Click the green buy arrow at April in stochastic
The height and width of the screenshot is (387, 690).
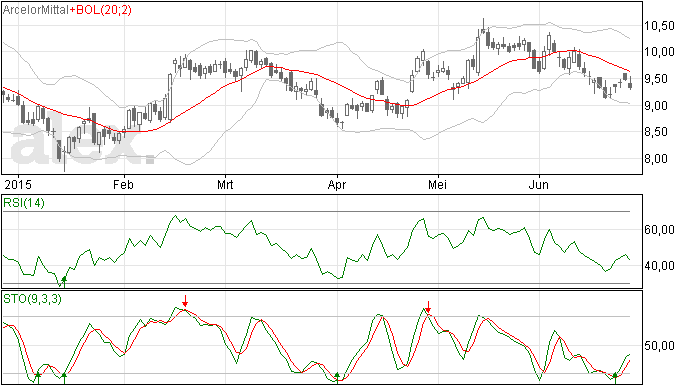337,377
